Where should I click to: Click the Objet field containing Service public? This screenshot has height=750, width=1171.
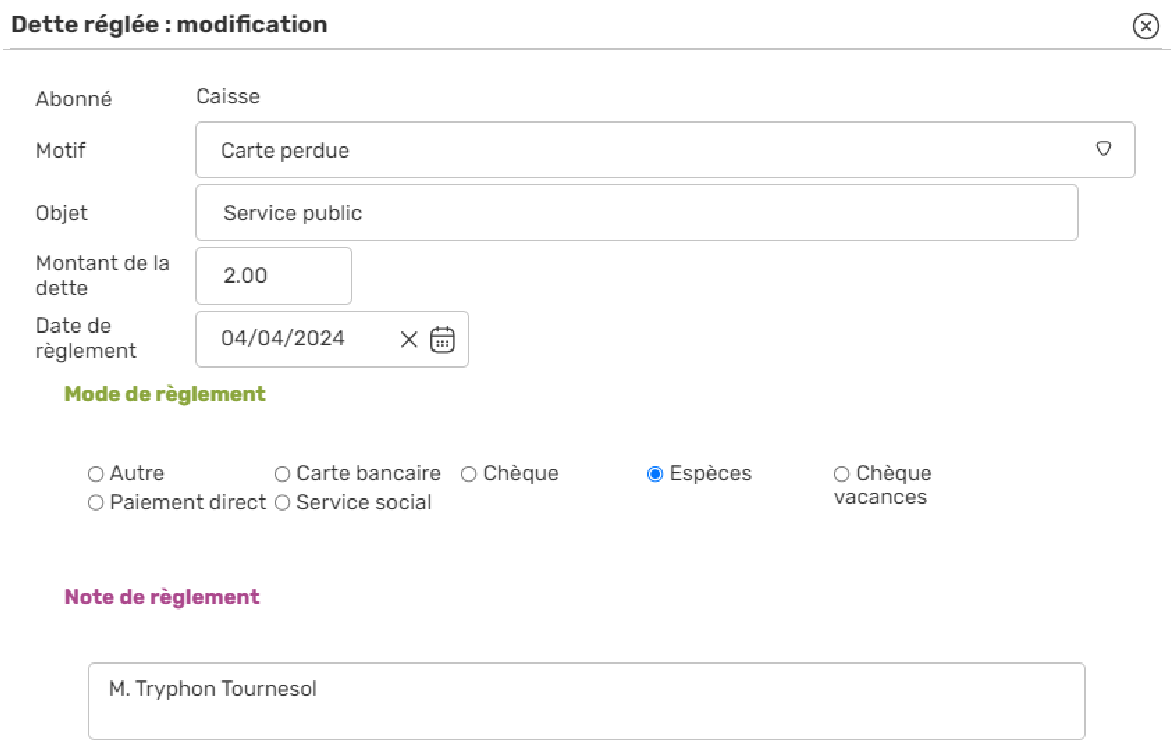636,213
